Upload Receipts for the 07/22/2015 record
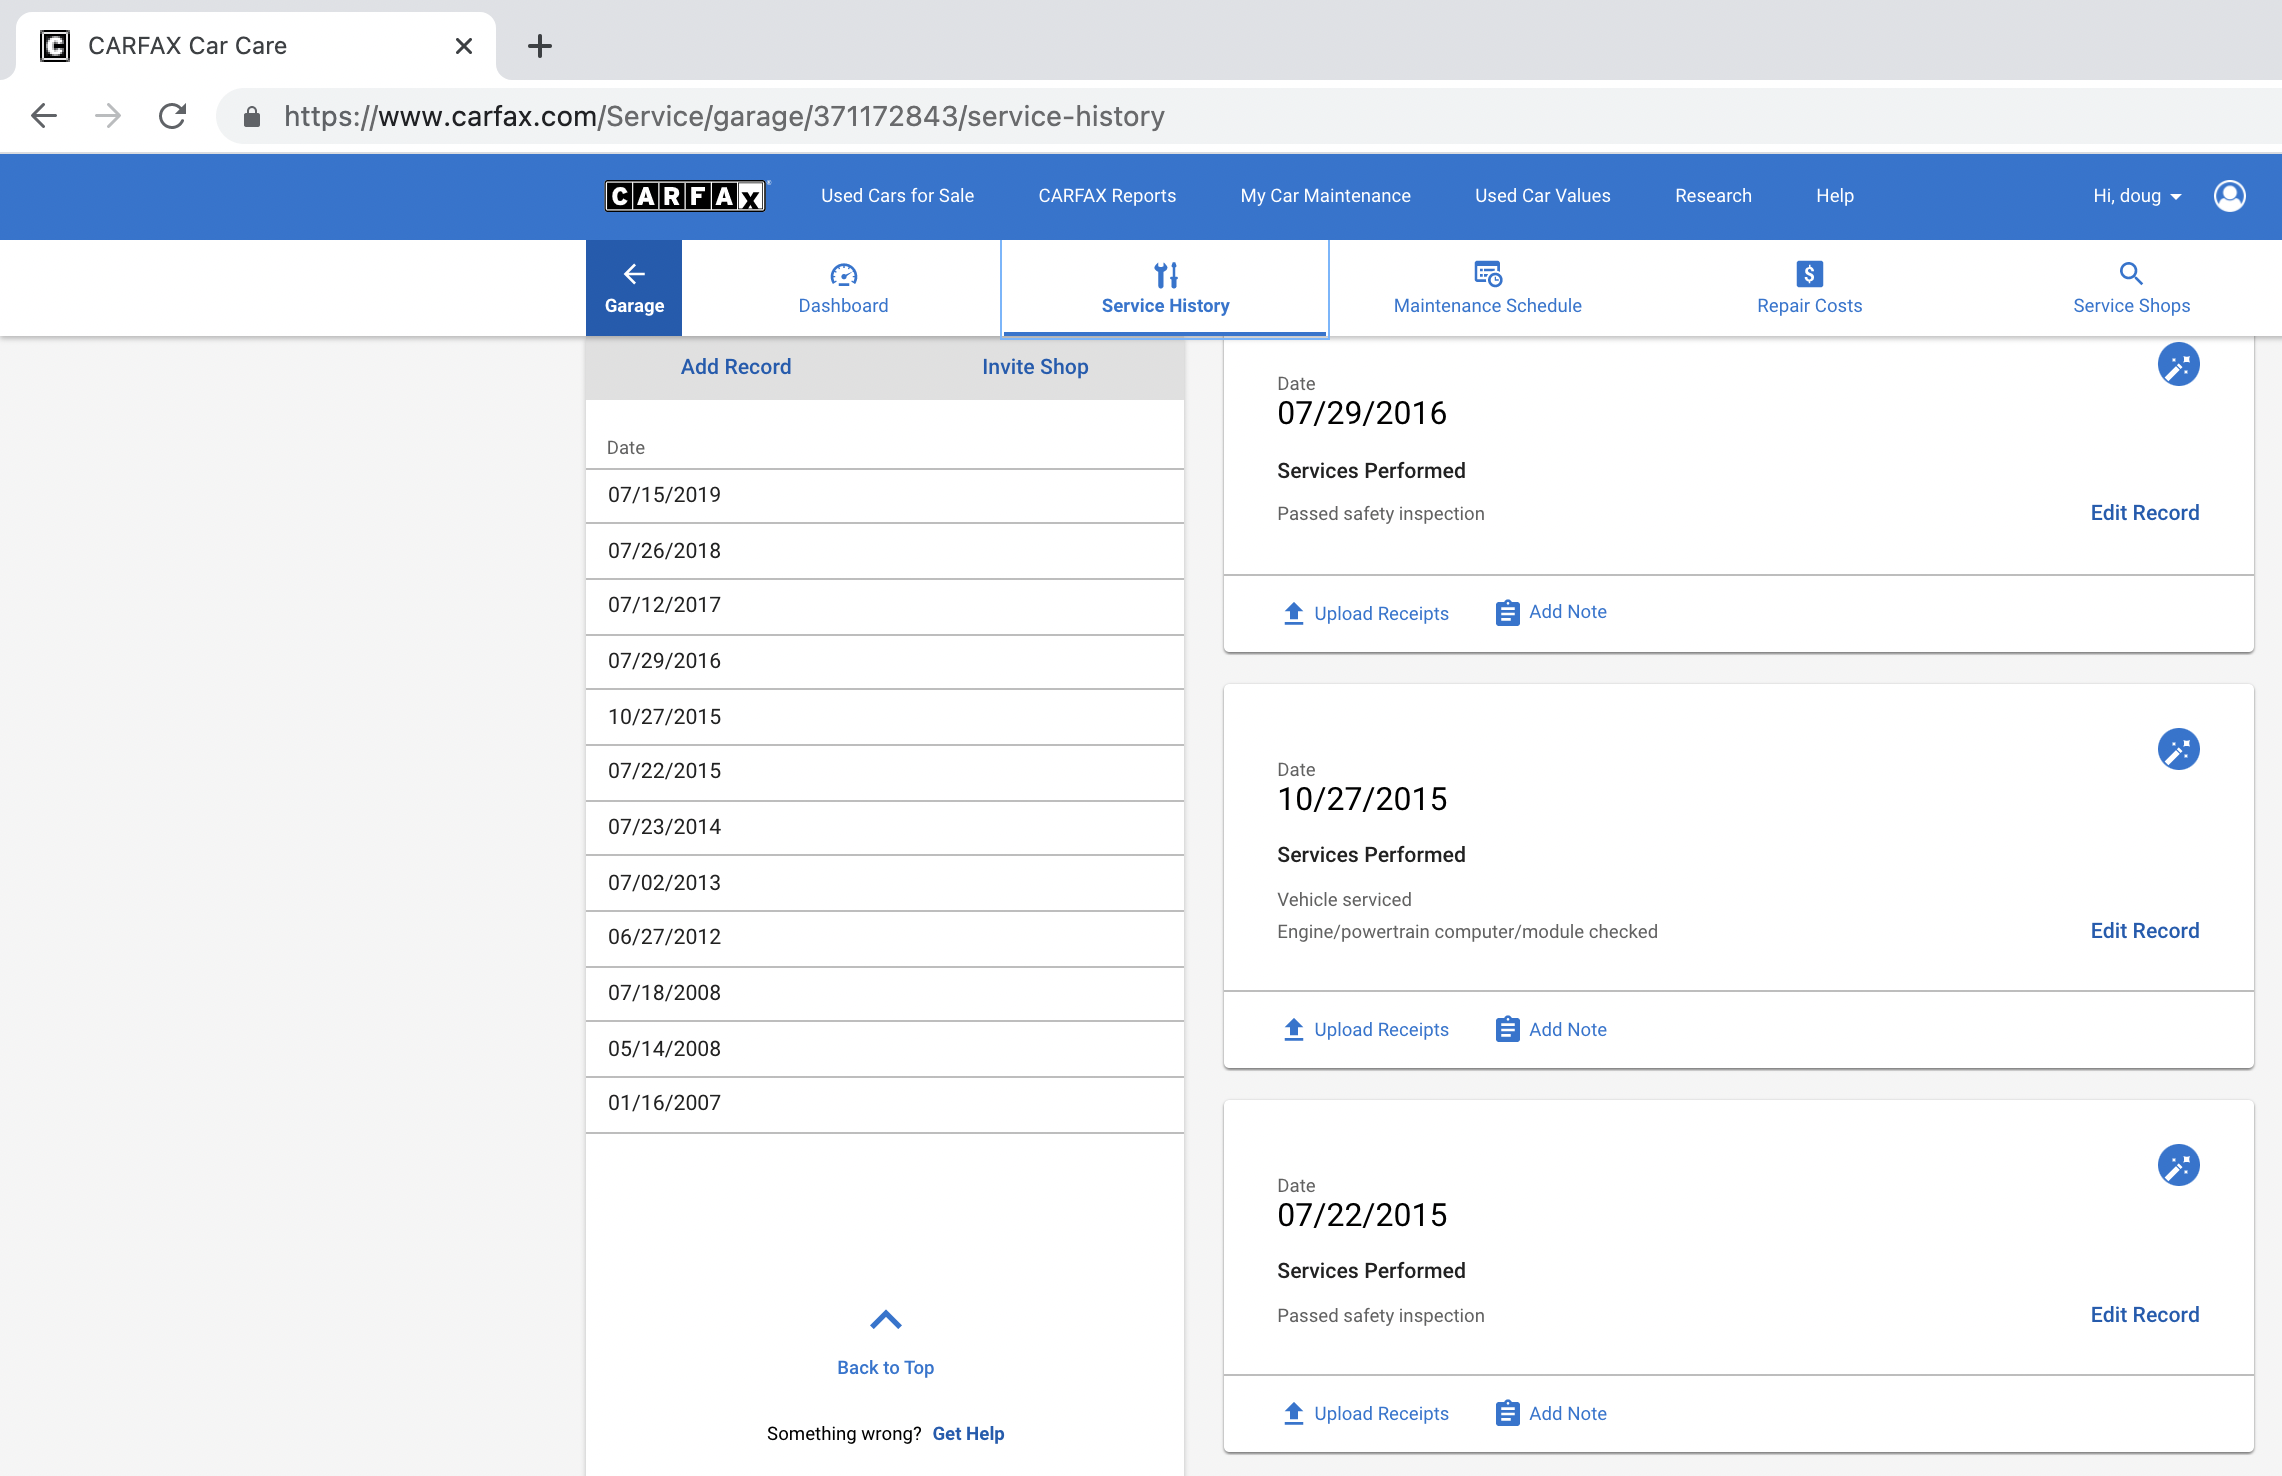 [x=1365, y=1413]
